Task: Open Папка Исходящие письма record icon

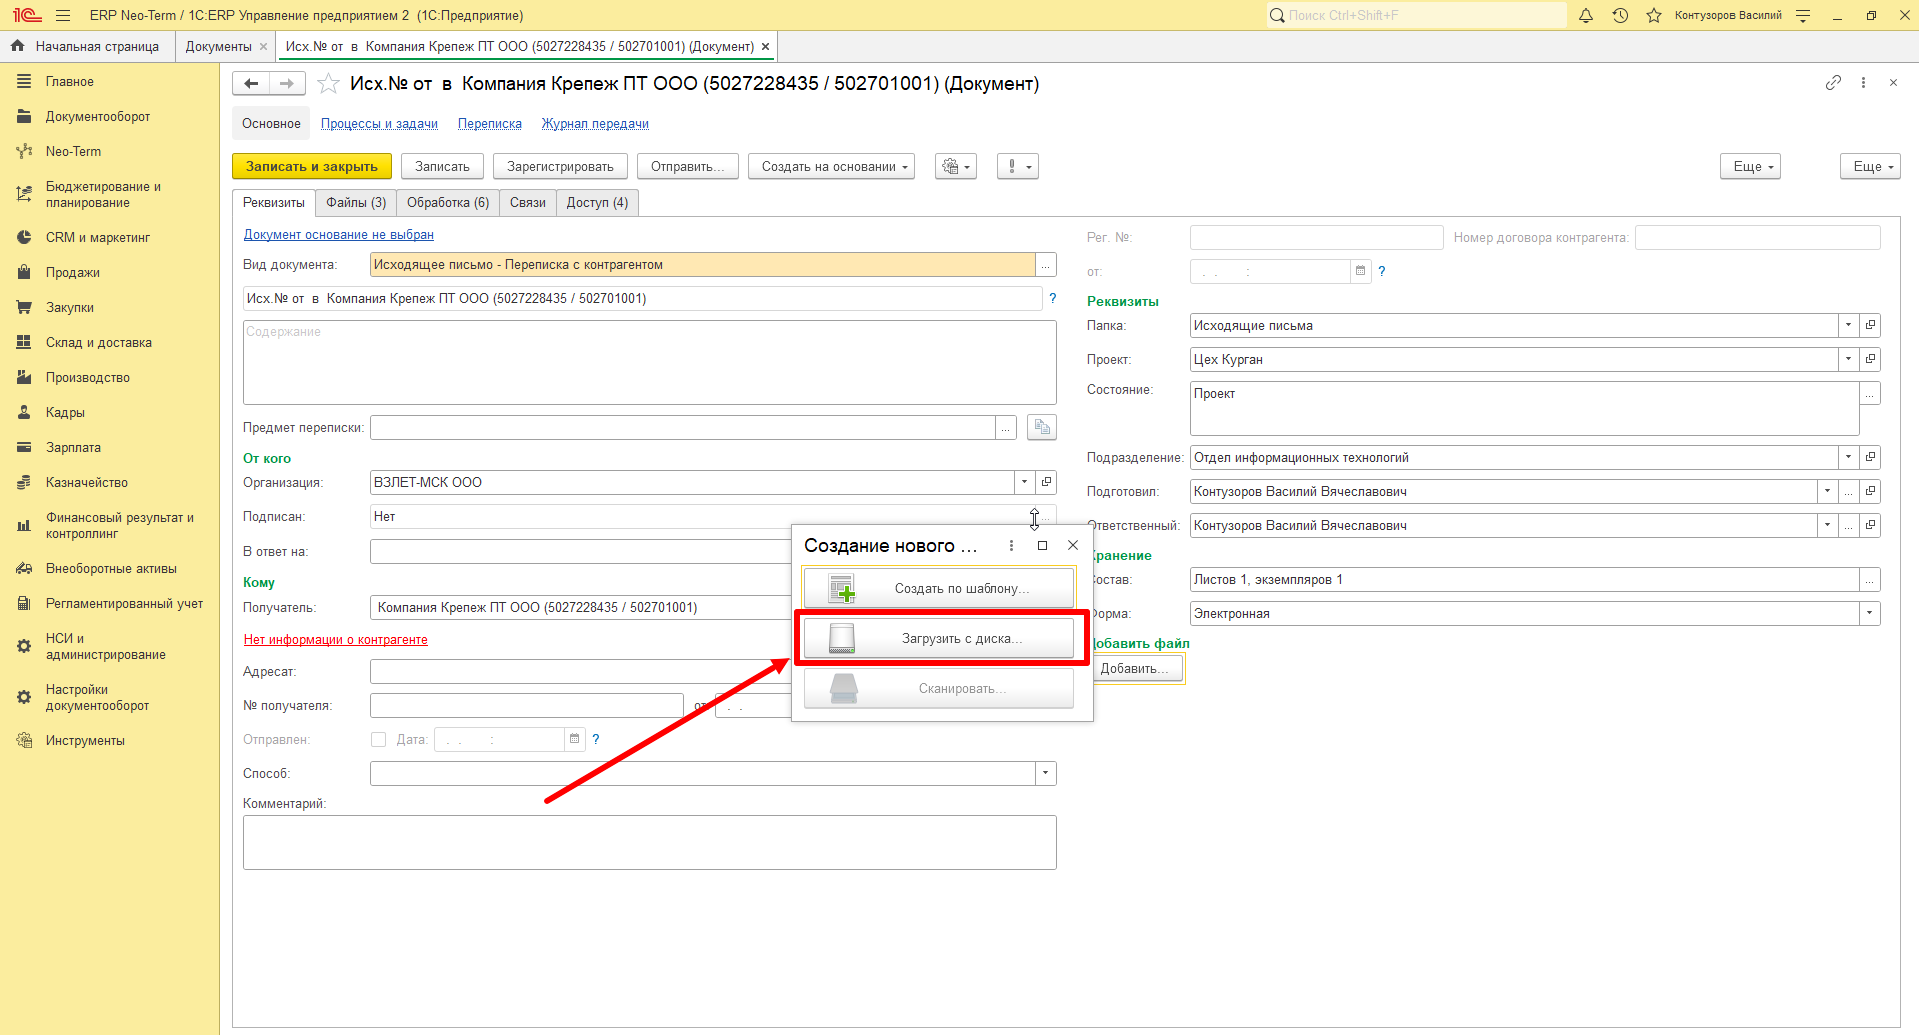Action: [1870, 326]
